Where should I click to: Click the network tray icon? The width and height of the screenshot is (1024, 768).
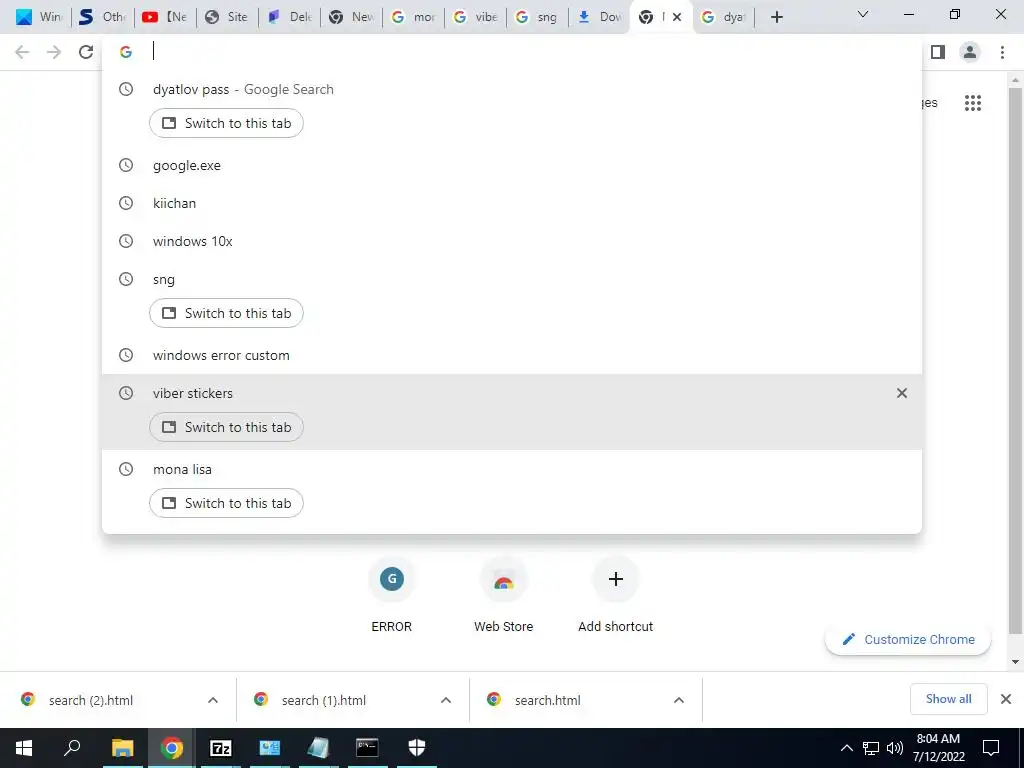point(871,748)
